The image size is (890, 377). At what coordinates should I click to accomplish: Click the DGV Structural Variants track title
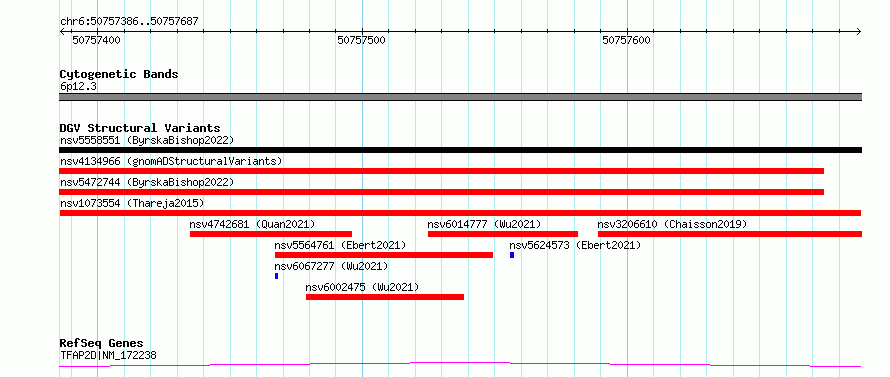click(x=140, y=128)
